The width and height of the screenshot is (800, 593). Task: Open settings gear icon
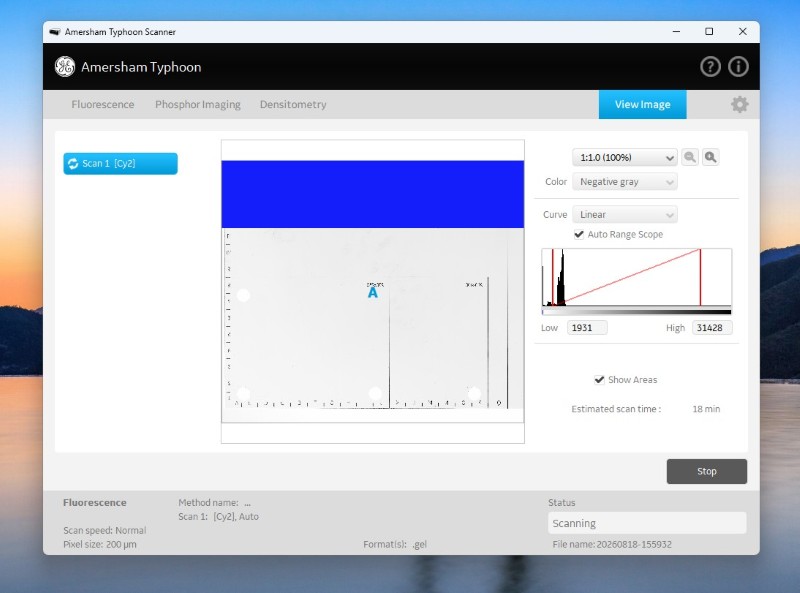(x=739, y=105)
